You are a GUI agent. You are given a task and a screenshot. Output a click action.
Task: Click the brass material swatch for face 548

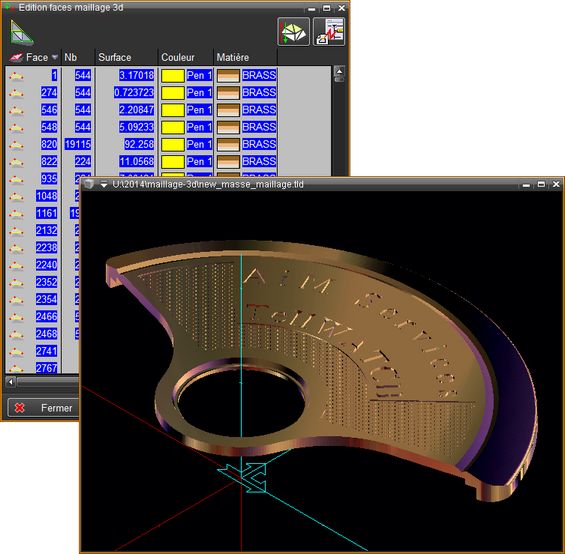(228, 127)
